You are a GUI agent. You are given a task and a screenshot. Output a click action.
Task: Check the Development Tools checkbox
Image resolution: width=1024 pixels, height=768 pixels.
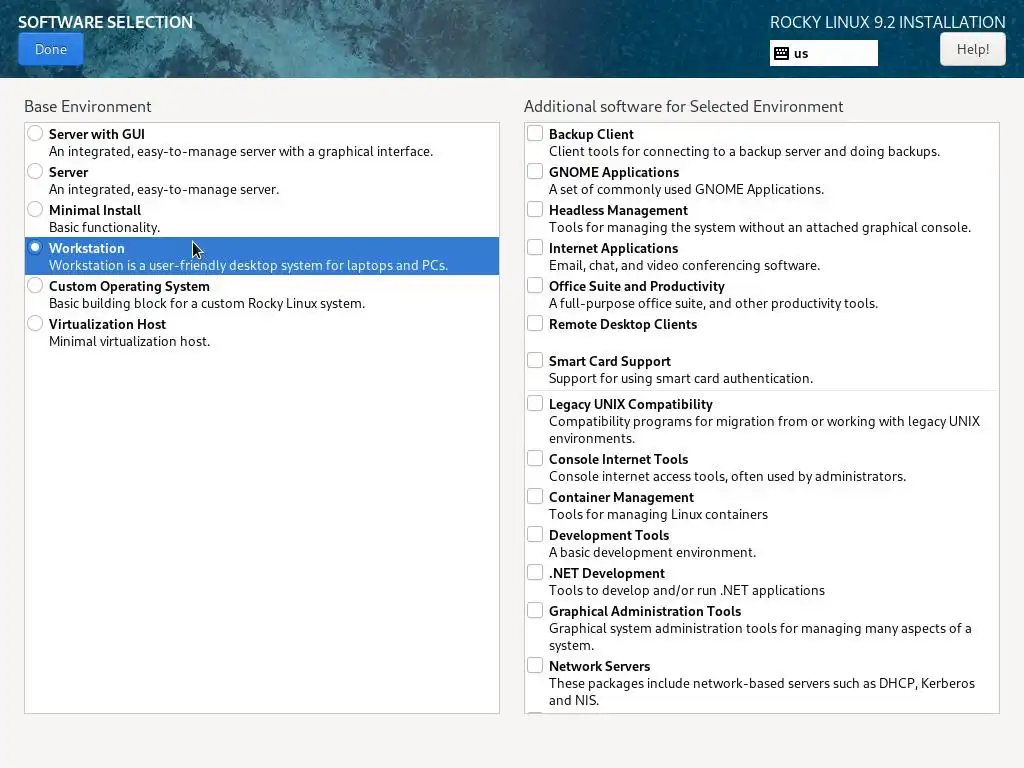535,534
